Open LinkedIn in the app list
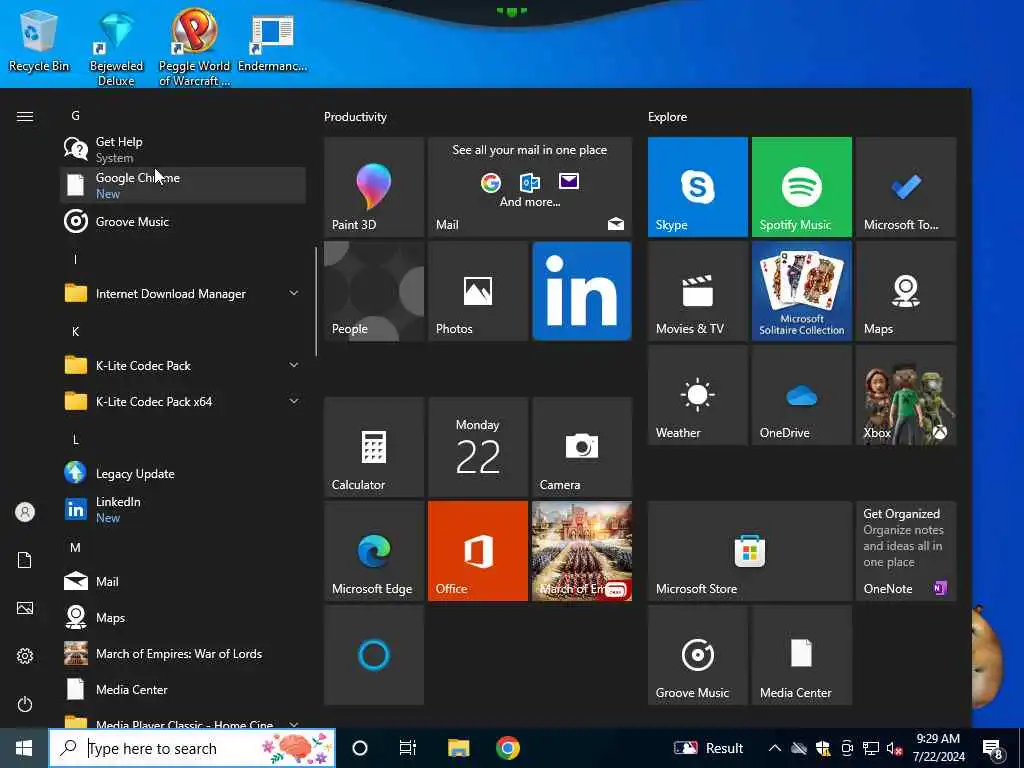The width and height of the screenshot is (1024, 768). [x=183, y=509]
